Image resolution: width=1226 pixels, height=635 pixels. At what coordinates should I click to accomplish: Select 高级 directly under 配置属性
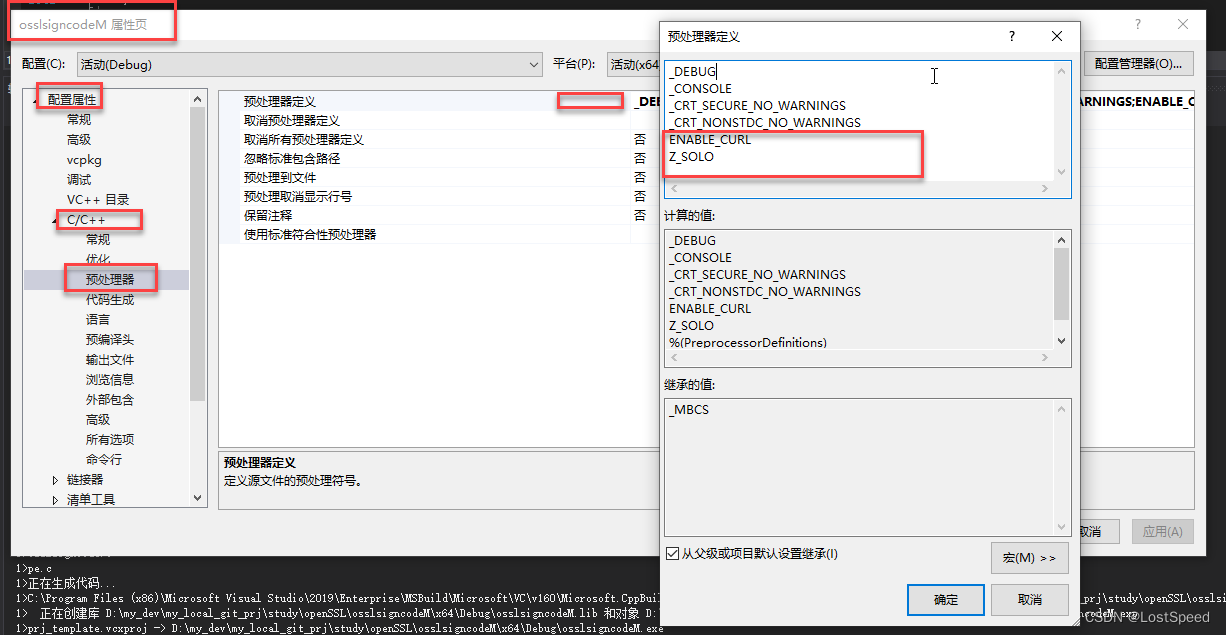tap(79, 140)
